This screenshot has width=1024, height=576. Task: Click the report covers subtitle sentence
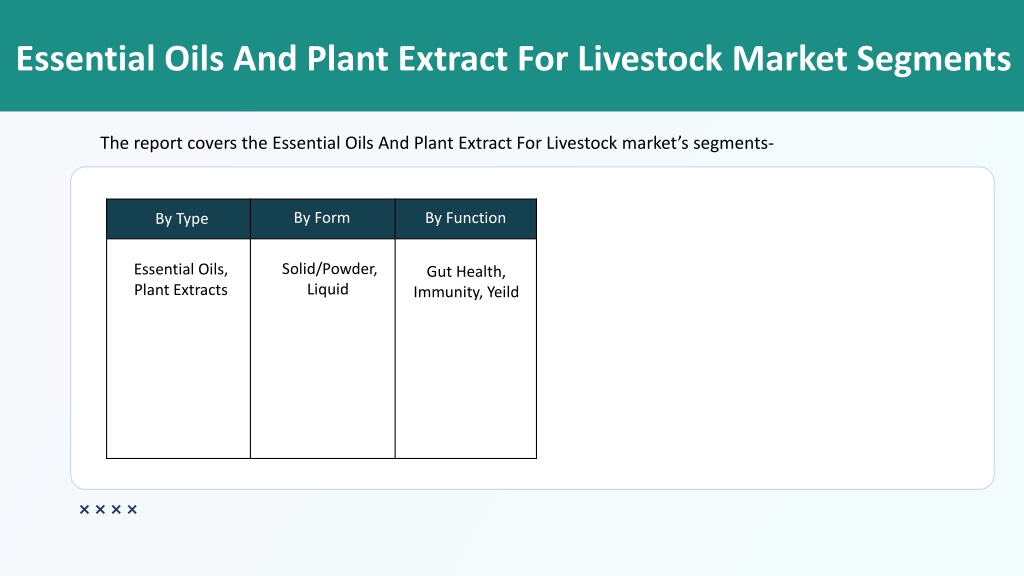(437, 143)
